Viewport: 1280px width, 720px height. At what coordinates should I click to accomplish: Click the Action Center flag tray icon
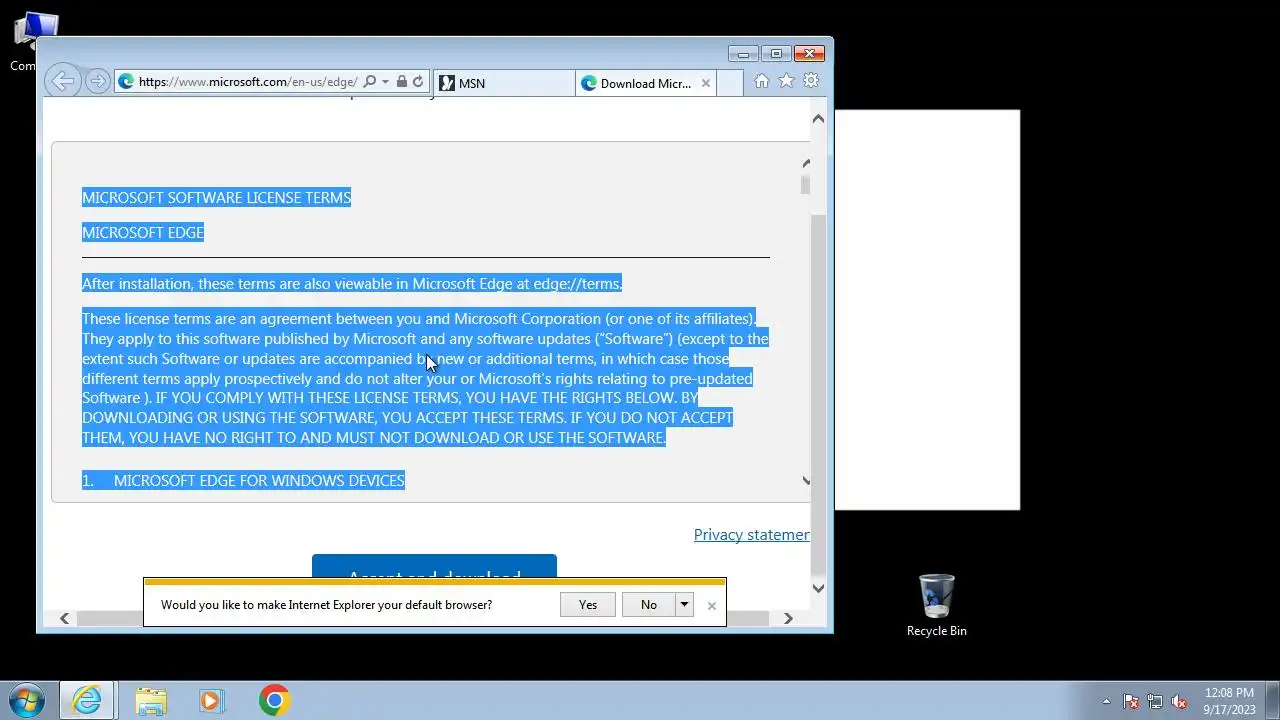(1131, 701)
